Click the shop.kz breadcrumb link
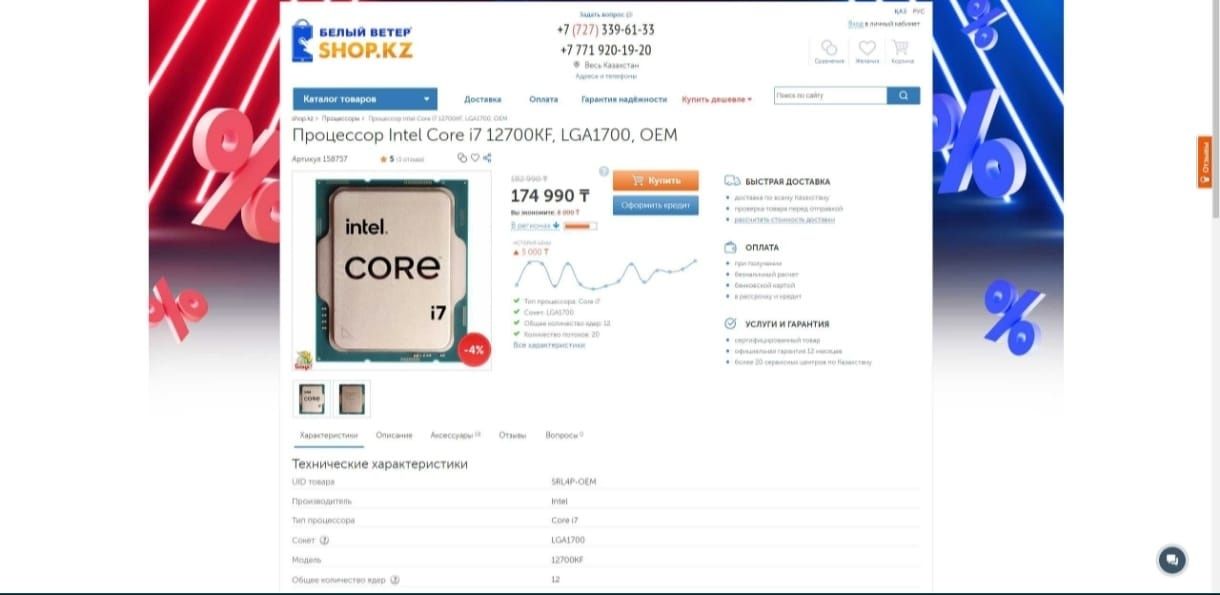 [x=302, y=118]
